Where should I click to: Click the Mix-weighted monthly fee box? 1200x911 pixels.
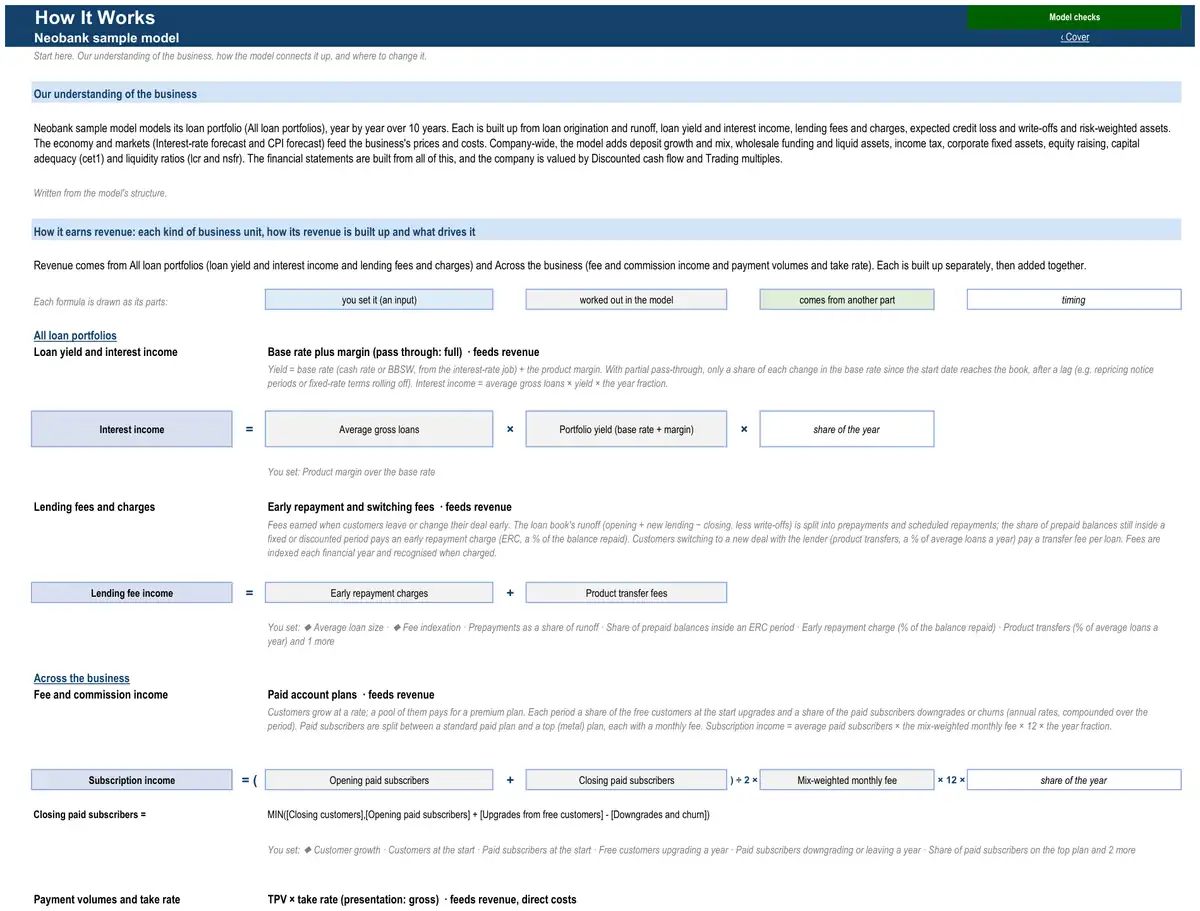tap(847, 780)
